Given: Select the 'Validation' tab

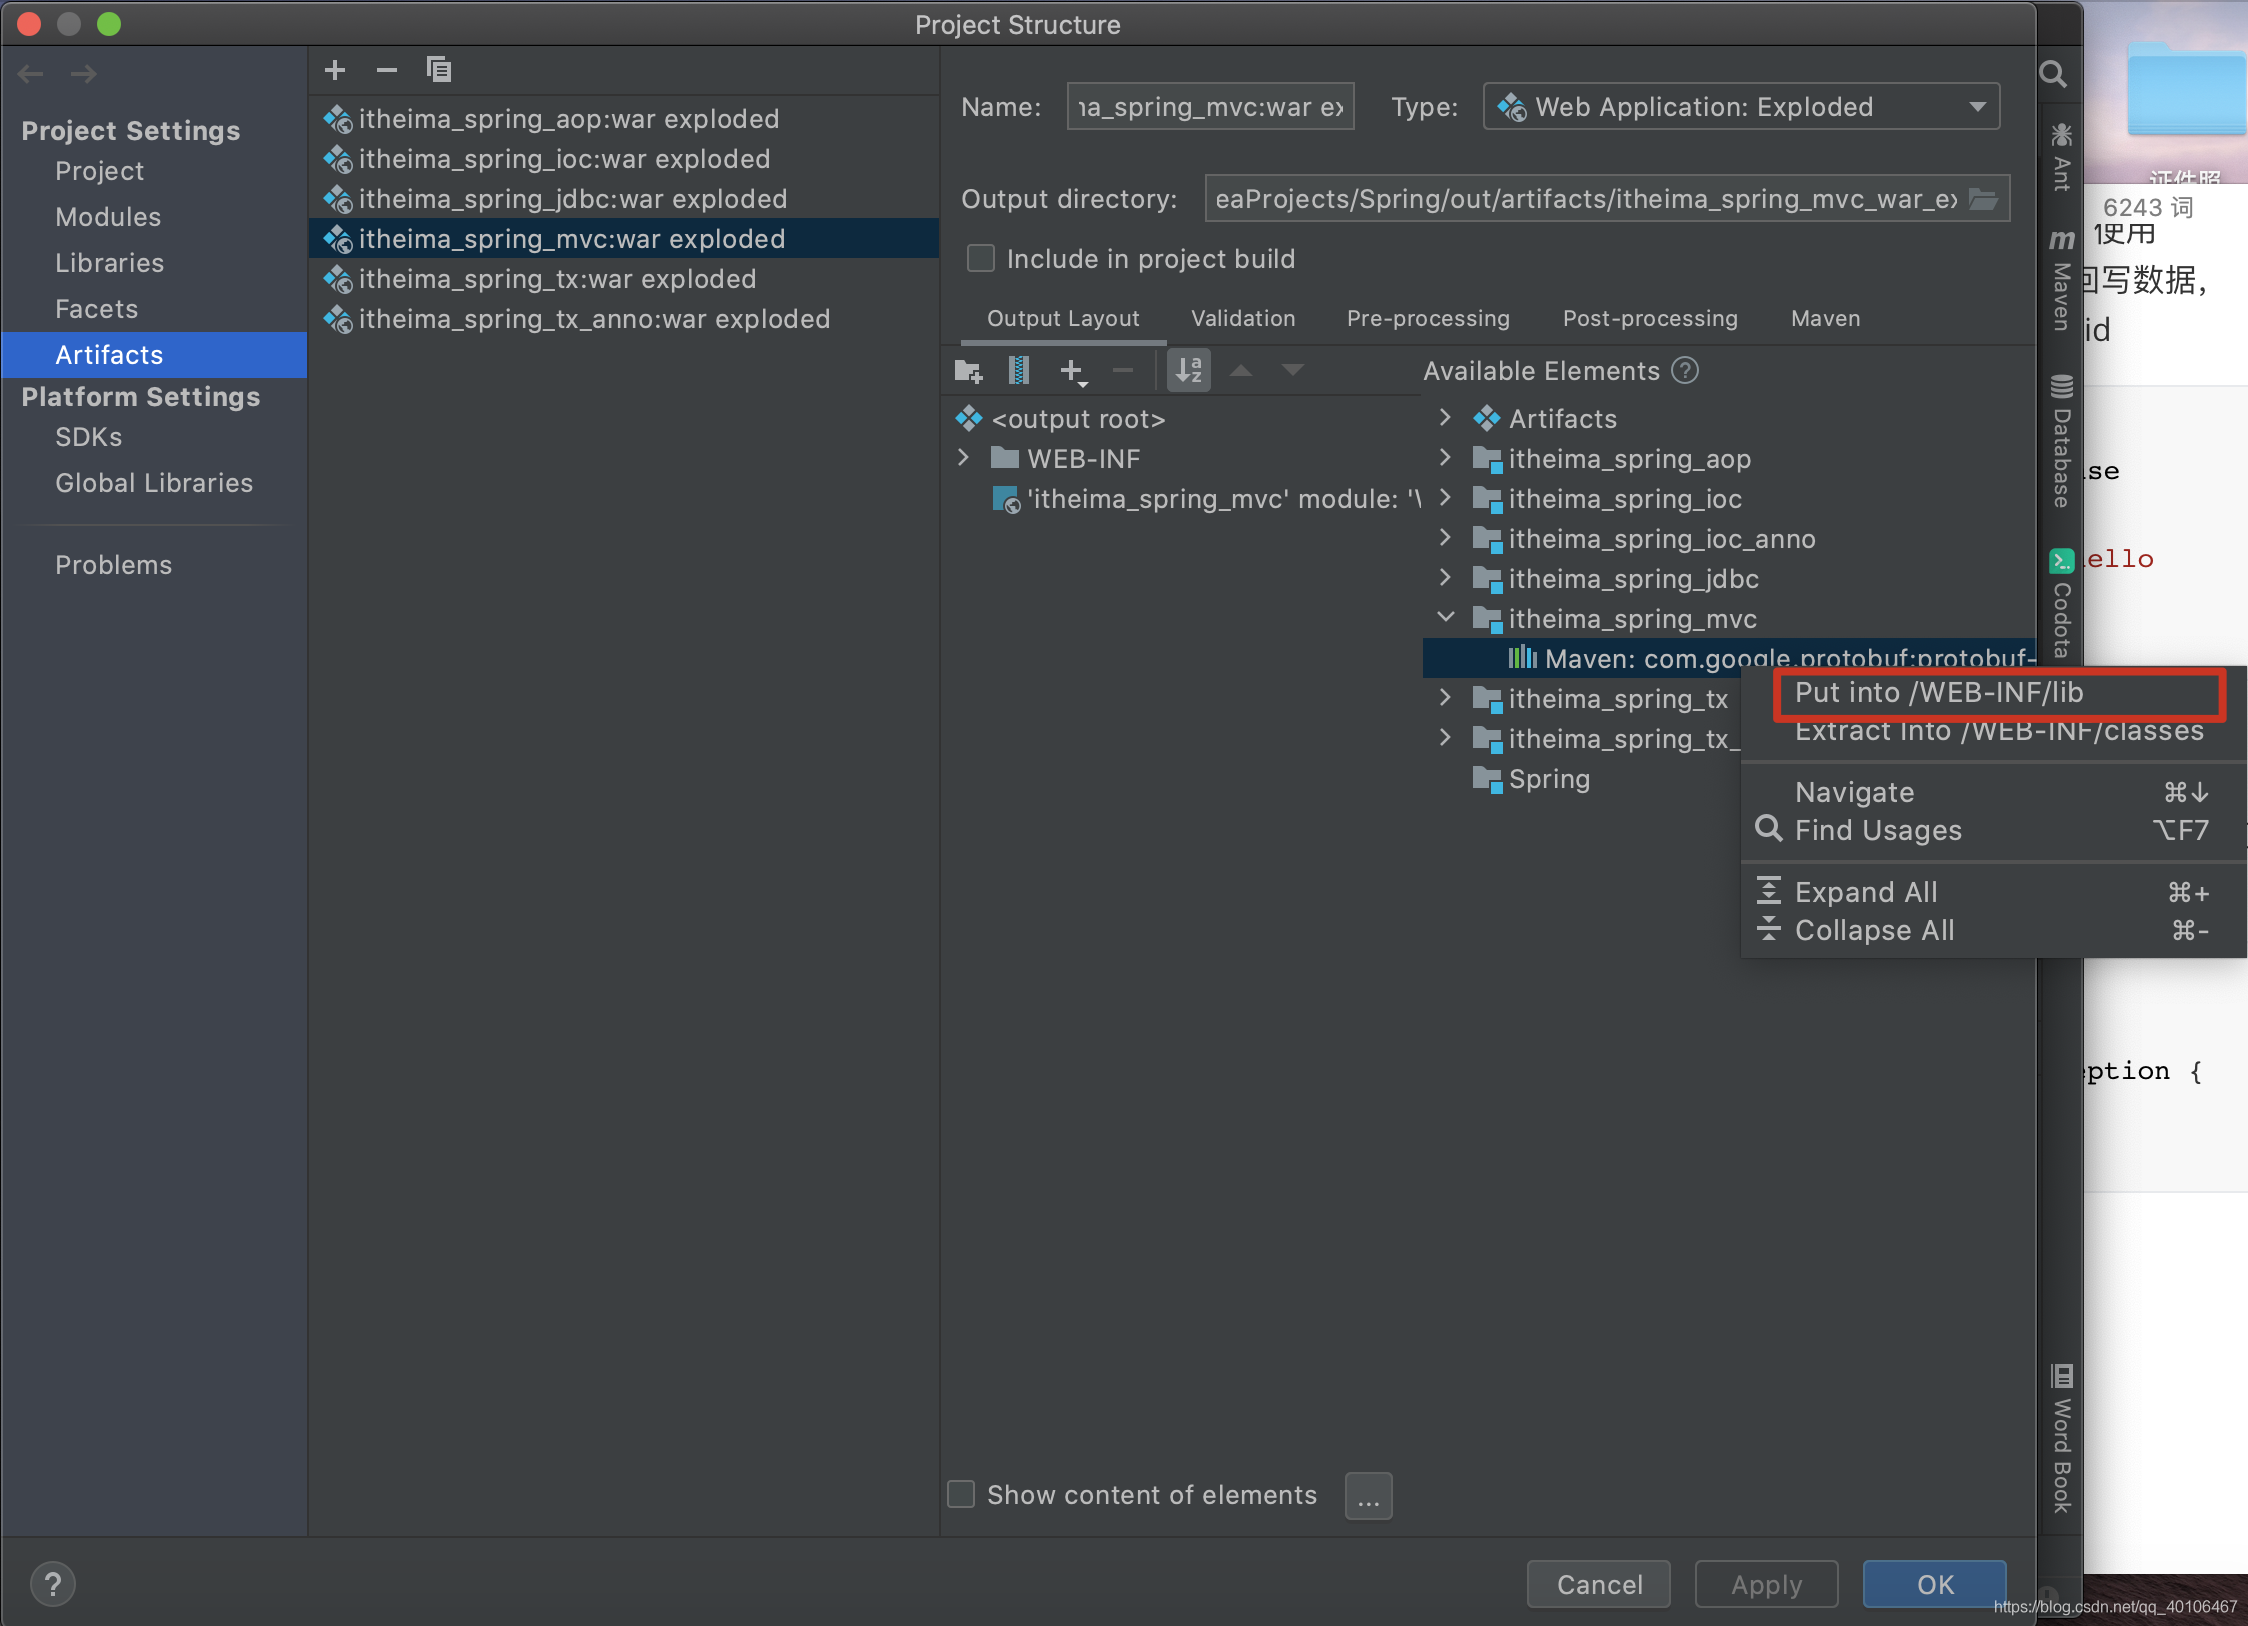Looking at the screenshot, I should click(x=1243, y=318).
